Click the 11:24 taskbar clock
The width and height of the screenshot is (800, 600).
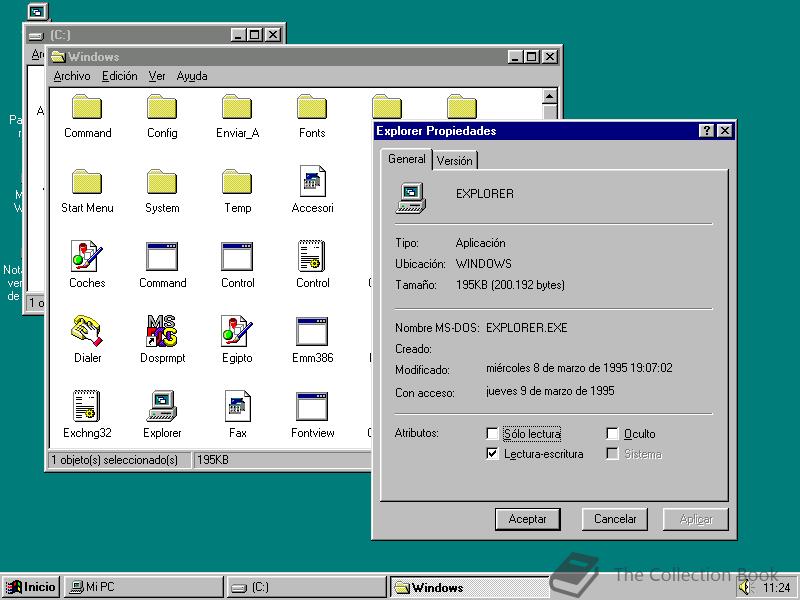[777, 588]
